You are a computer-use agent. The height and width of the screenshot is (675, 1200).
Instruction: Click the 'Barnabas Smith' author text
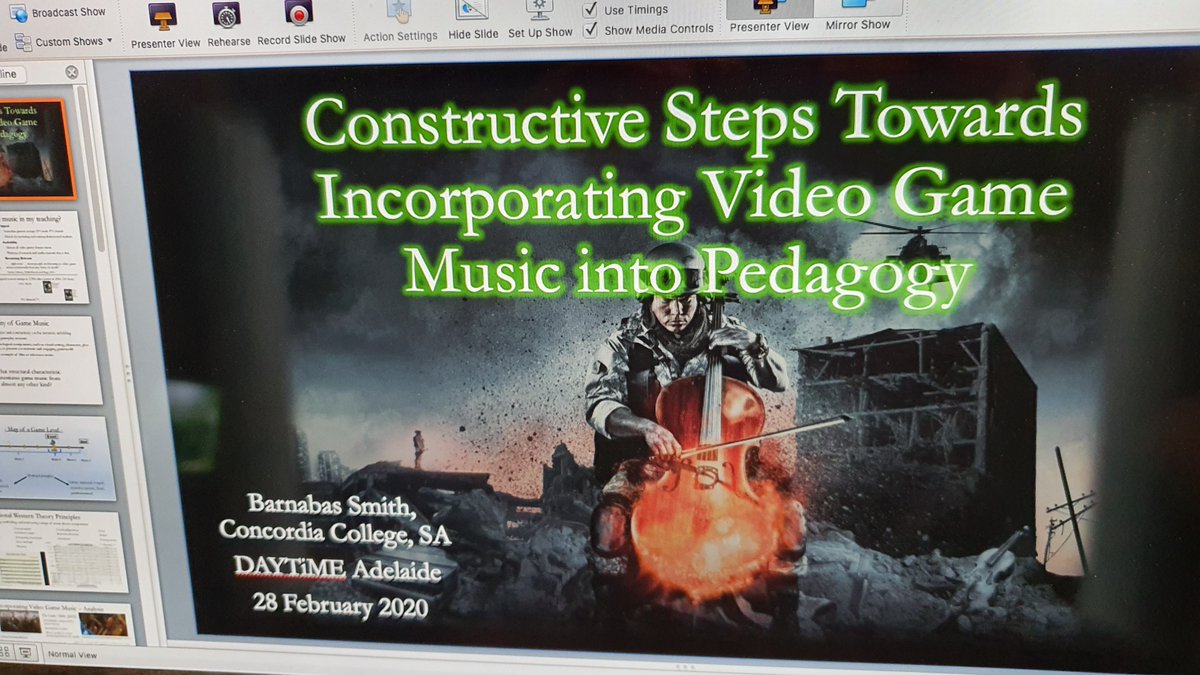point(333,502)
